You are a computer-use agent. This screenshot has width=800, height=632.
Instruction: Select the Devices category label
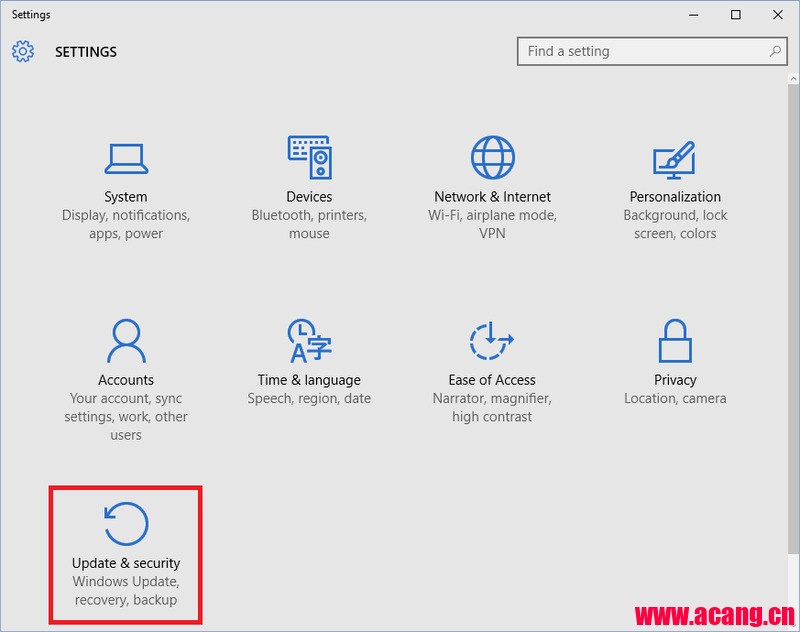pos(309,197)
